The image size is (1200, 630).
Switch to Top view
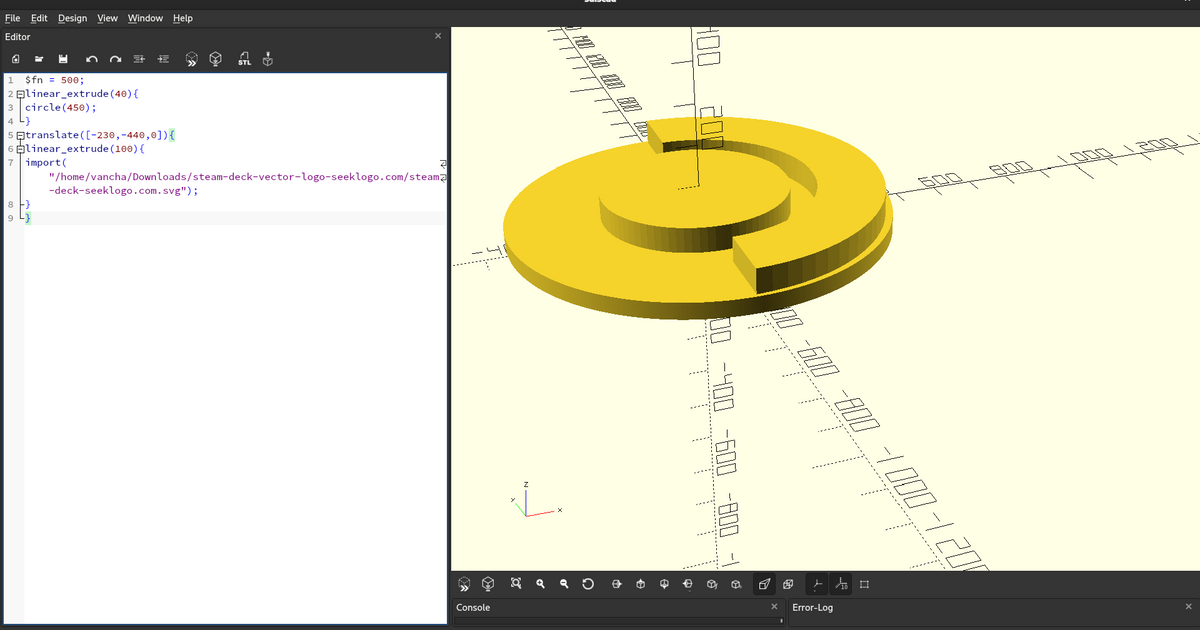tap(640, 583)
